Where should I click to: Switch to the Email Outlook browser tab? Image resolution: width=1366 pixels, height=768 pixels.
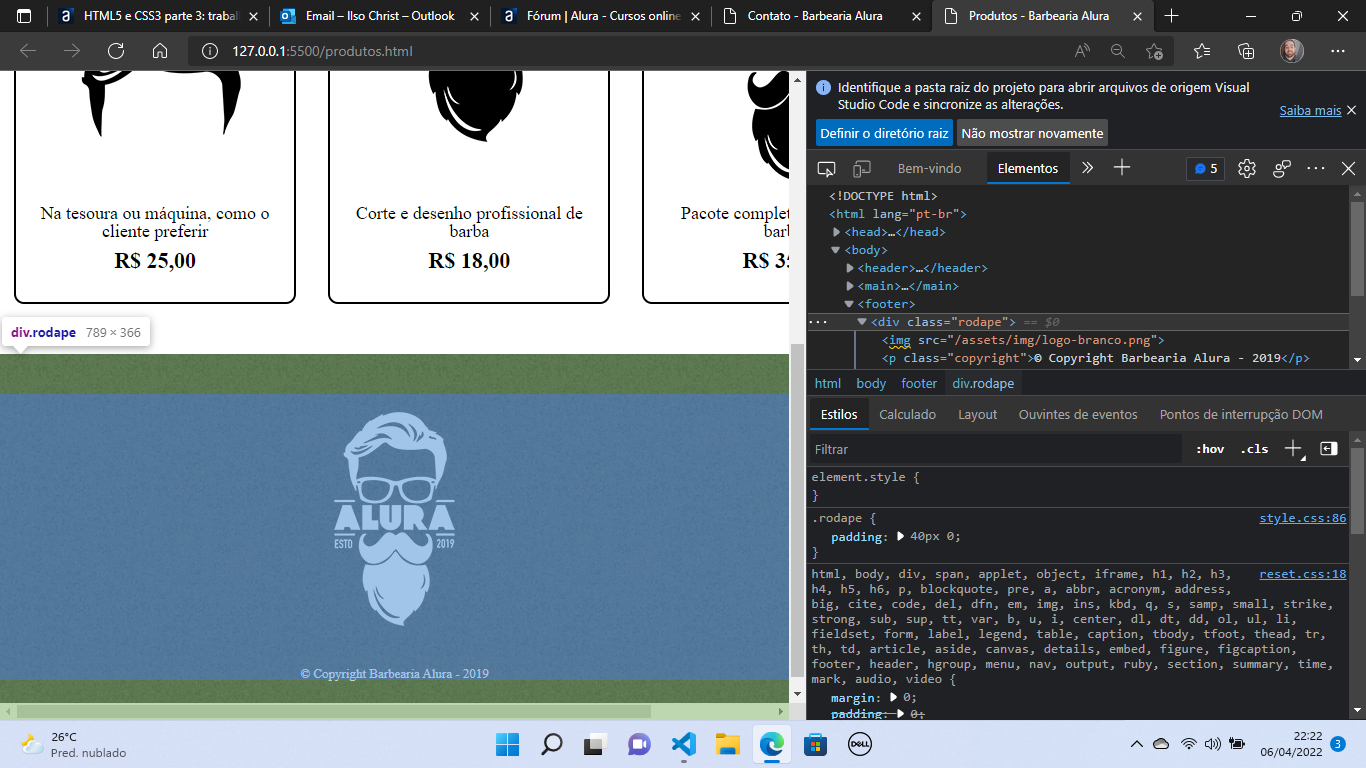click(380, 16)
